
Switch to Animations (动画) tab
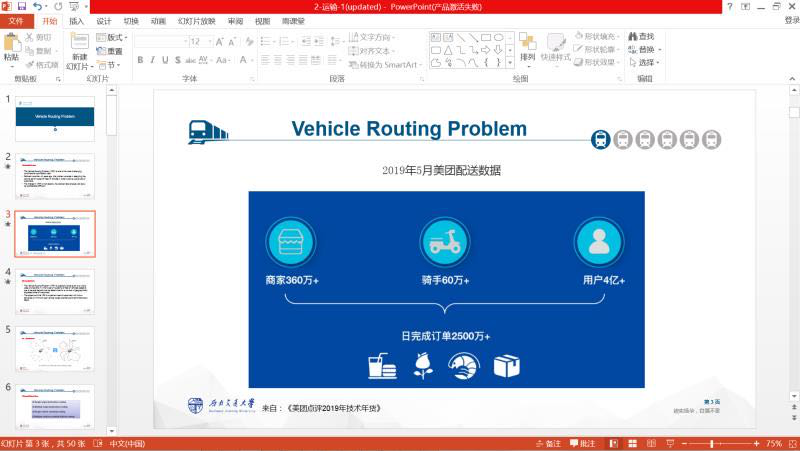158,21
